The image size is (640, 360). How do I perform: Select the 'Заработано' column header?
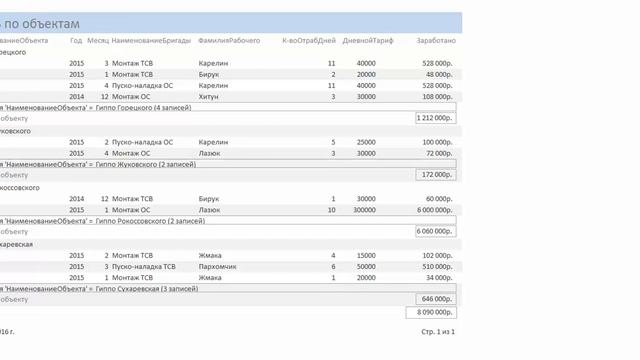click(x=436, y=40)
